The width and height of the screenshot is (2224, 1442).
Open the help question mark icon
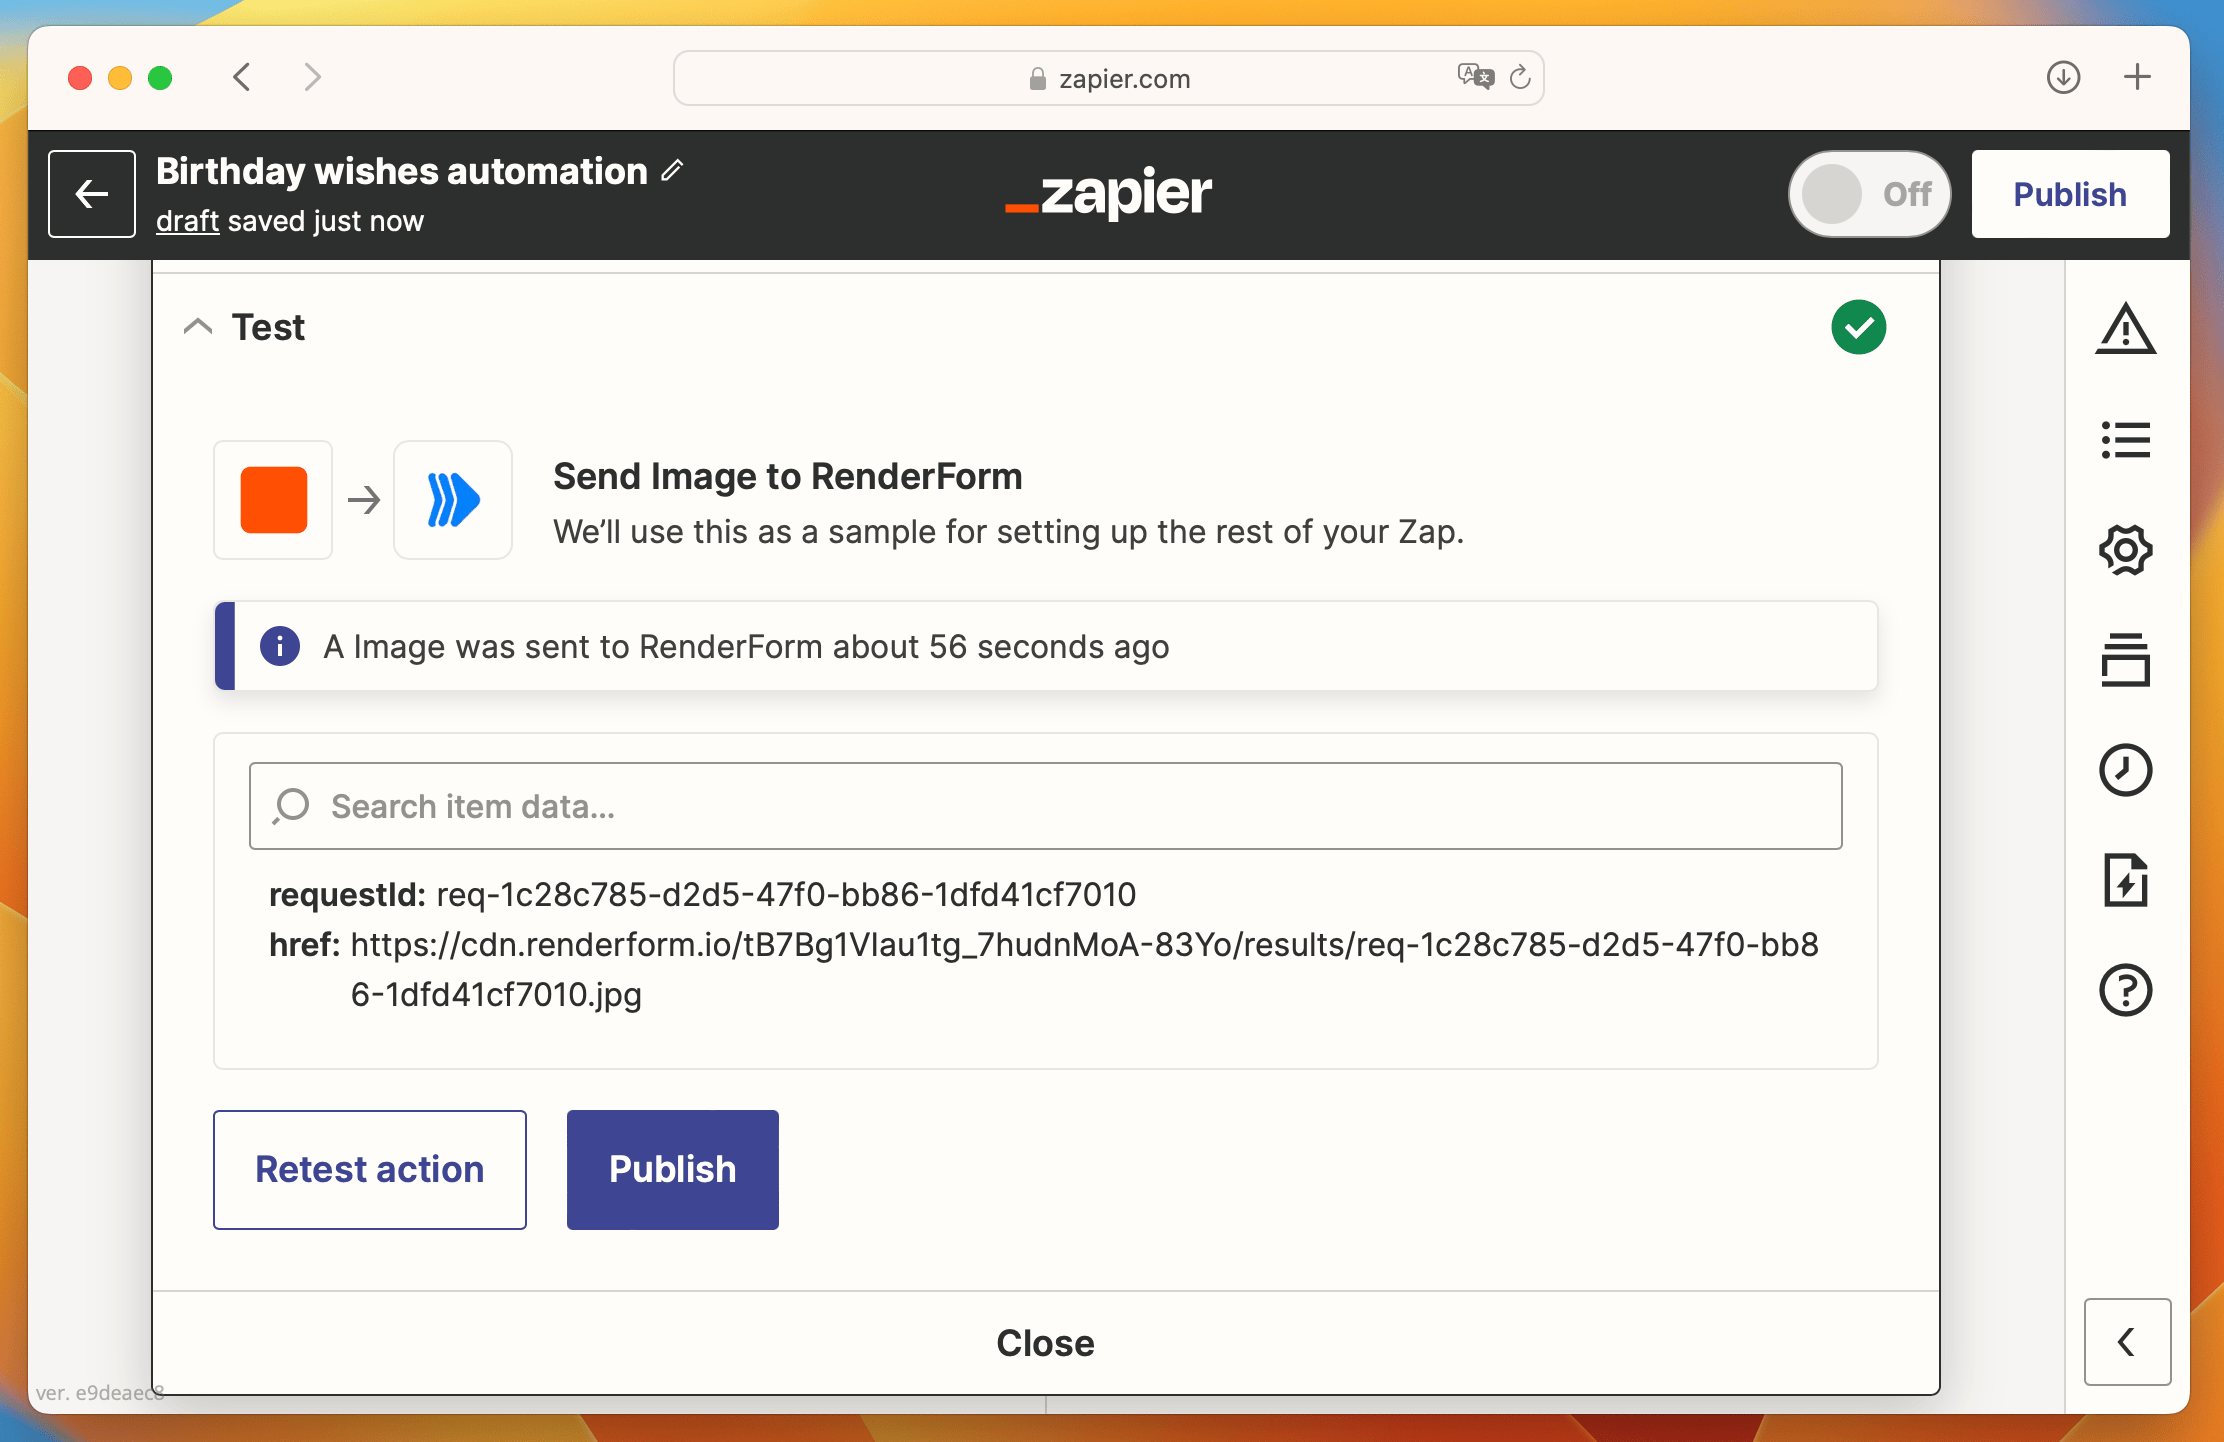tap(2126, 990)
